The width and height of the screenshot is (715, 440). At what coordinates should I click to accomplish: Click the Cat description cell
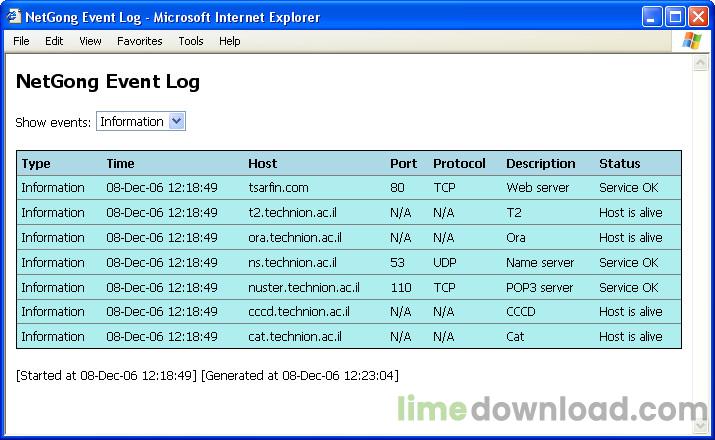tap(515, 337)
